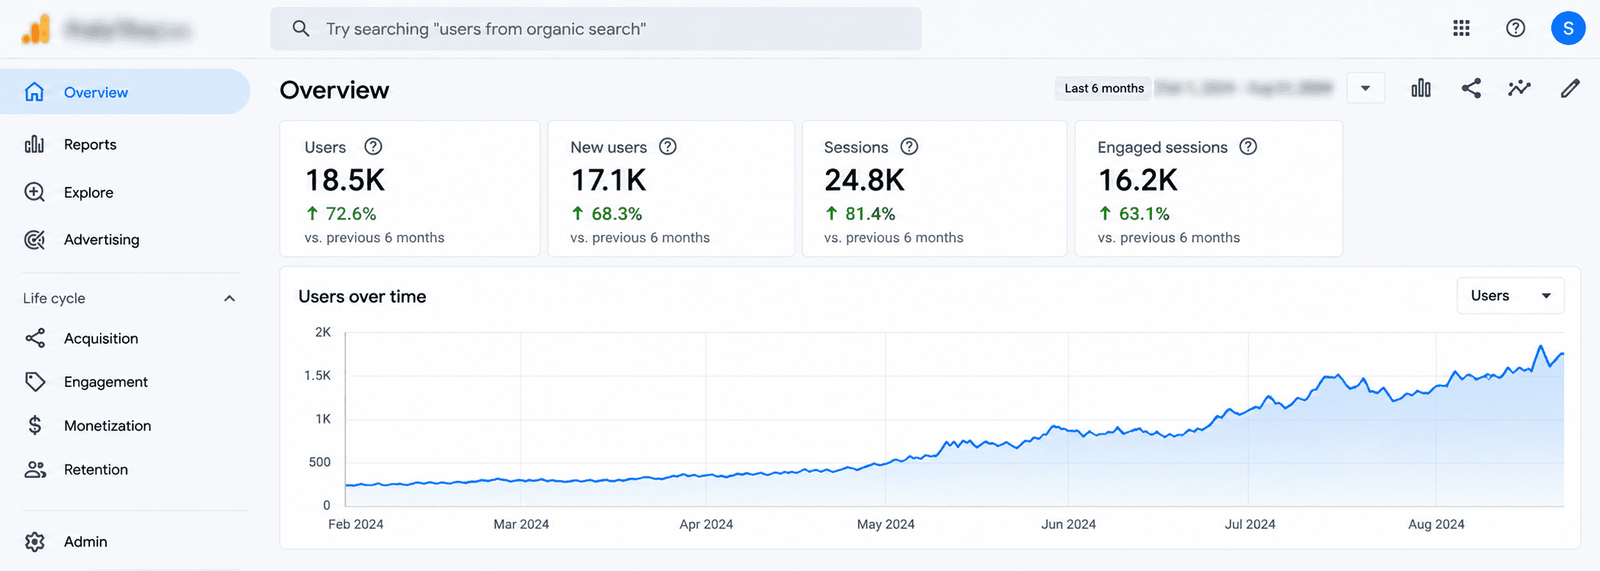Click the 81.4% change value

click(x=870, y=214)
